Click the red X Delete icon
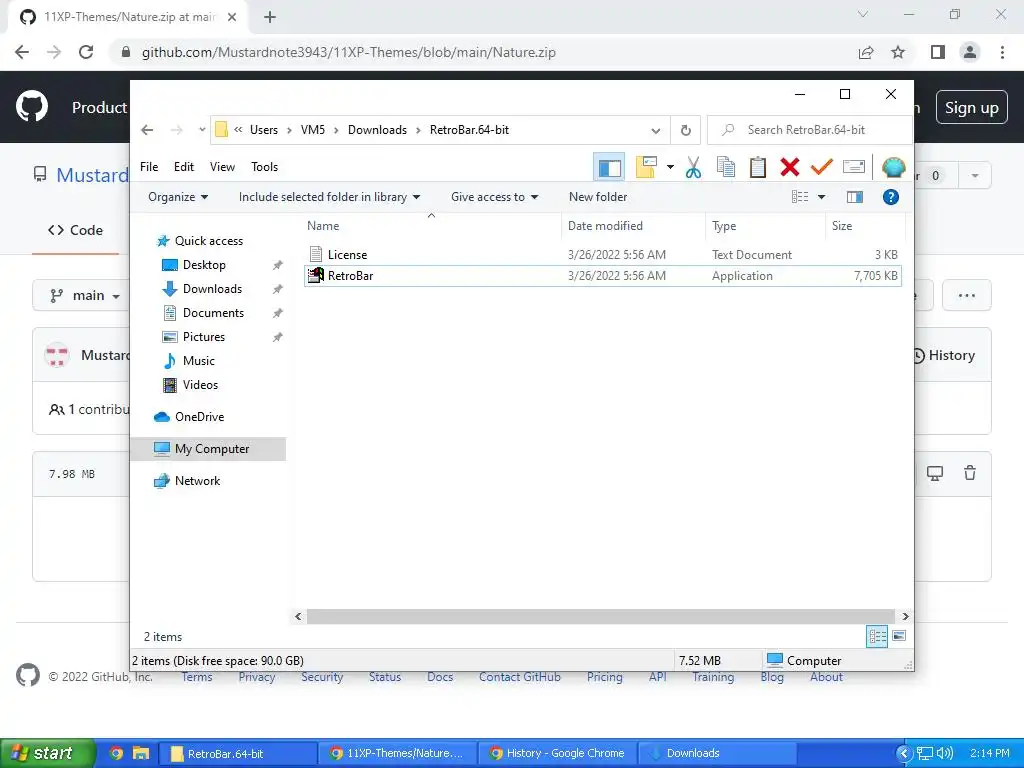1024x768 pixels. [790, 167]
